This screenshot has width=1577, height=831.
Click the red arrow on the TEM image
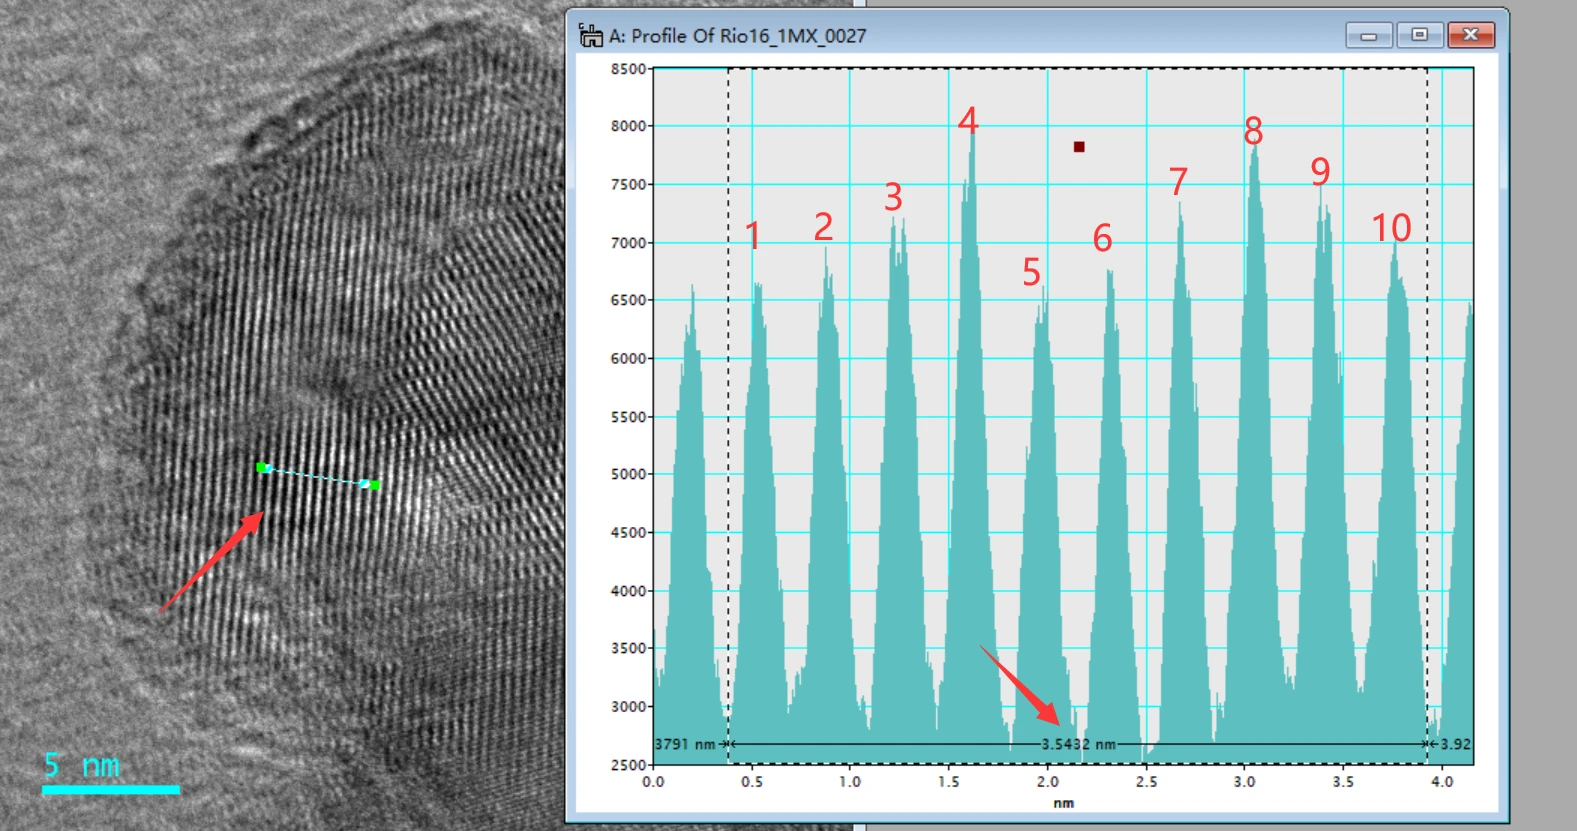coord(212,561)
